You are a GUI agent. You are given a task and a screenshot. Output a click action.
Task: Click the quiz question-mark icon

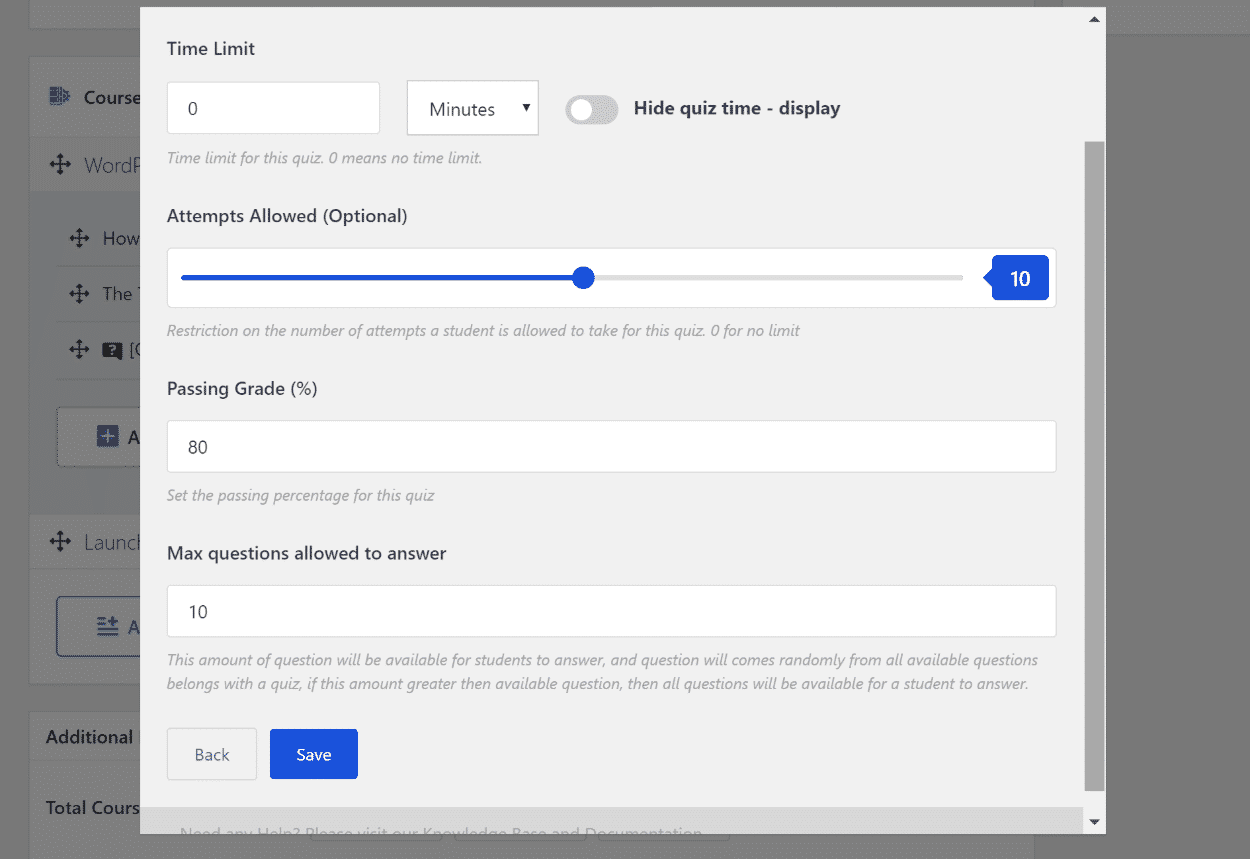(112, 351)
